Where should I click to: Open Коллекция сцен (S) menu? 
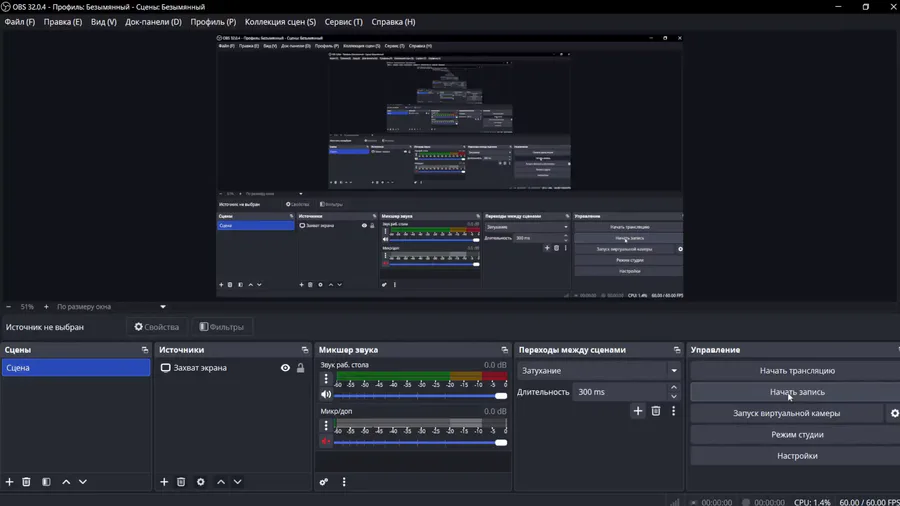(280, 22)
